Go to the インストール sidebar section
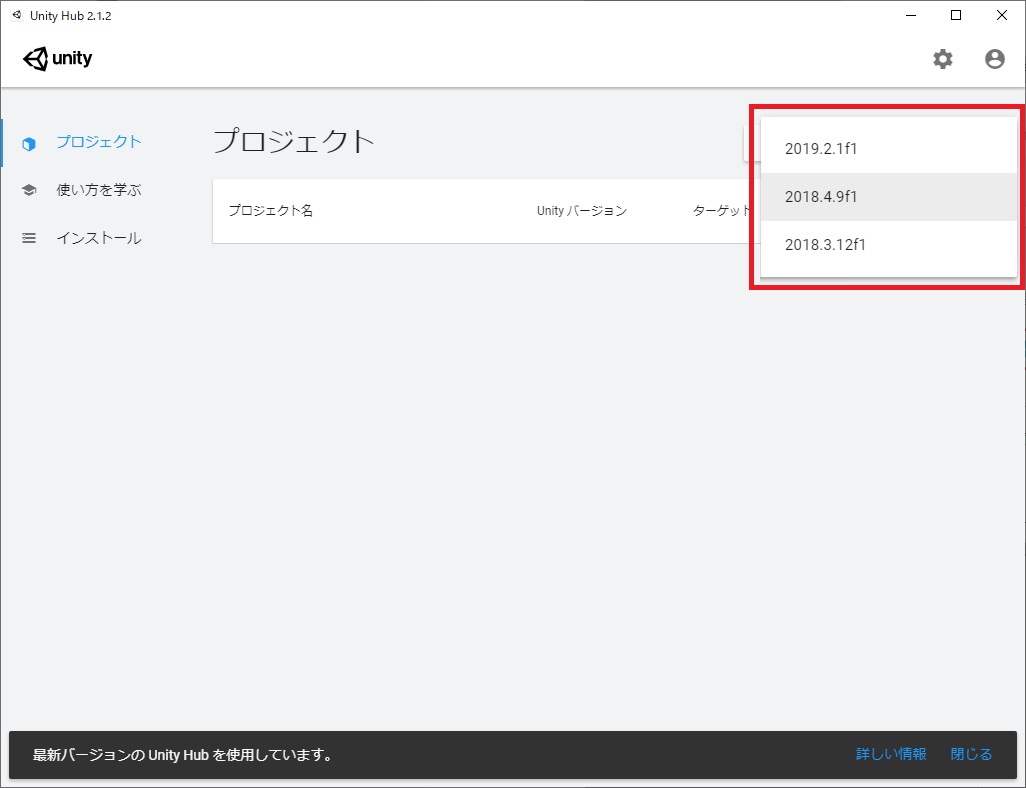 [99, 238]
